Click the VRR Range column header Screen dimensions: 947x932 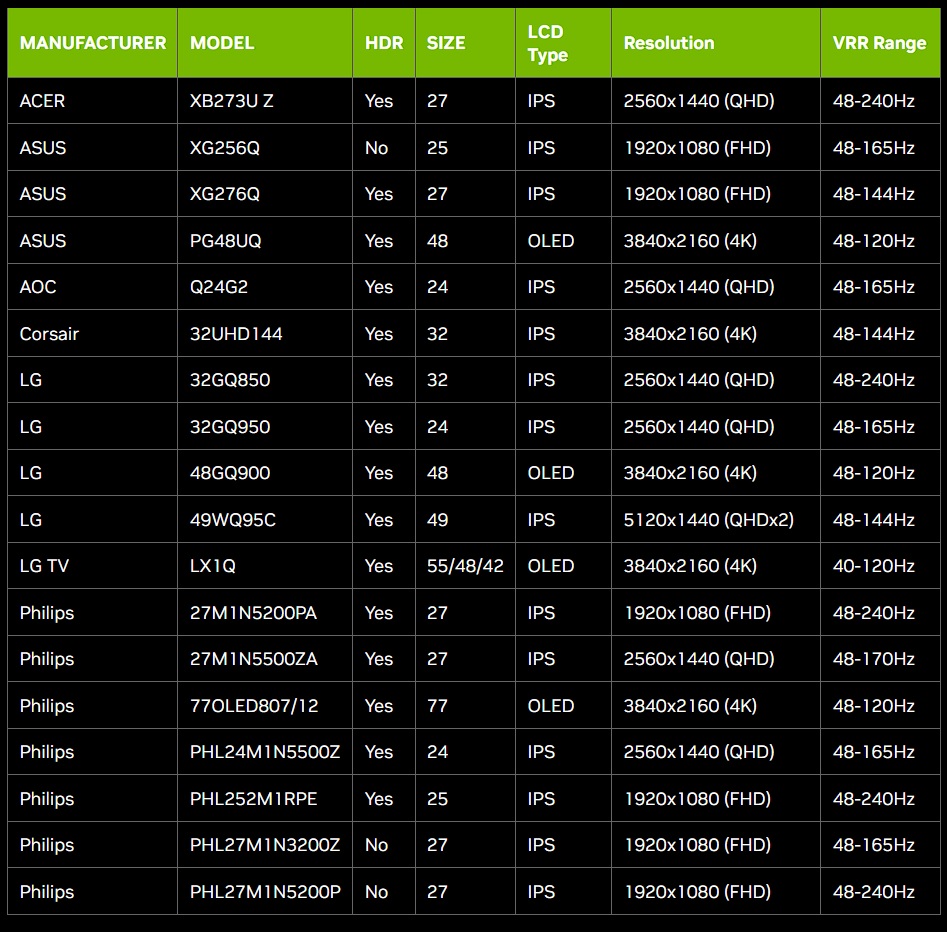881,43
